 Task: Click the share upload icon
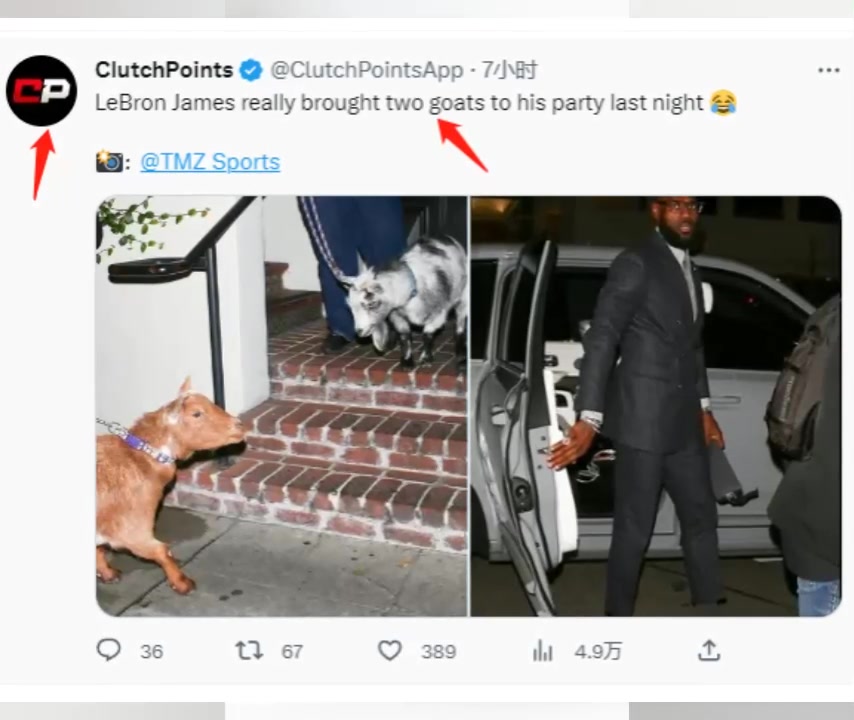(x=709, y=651)
